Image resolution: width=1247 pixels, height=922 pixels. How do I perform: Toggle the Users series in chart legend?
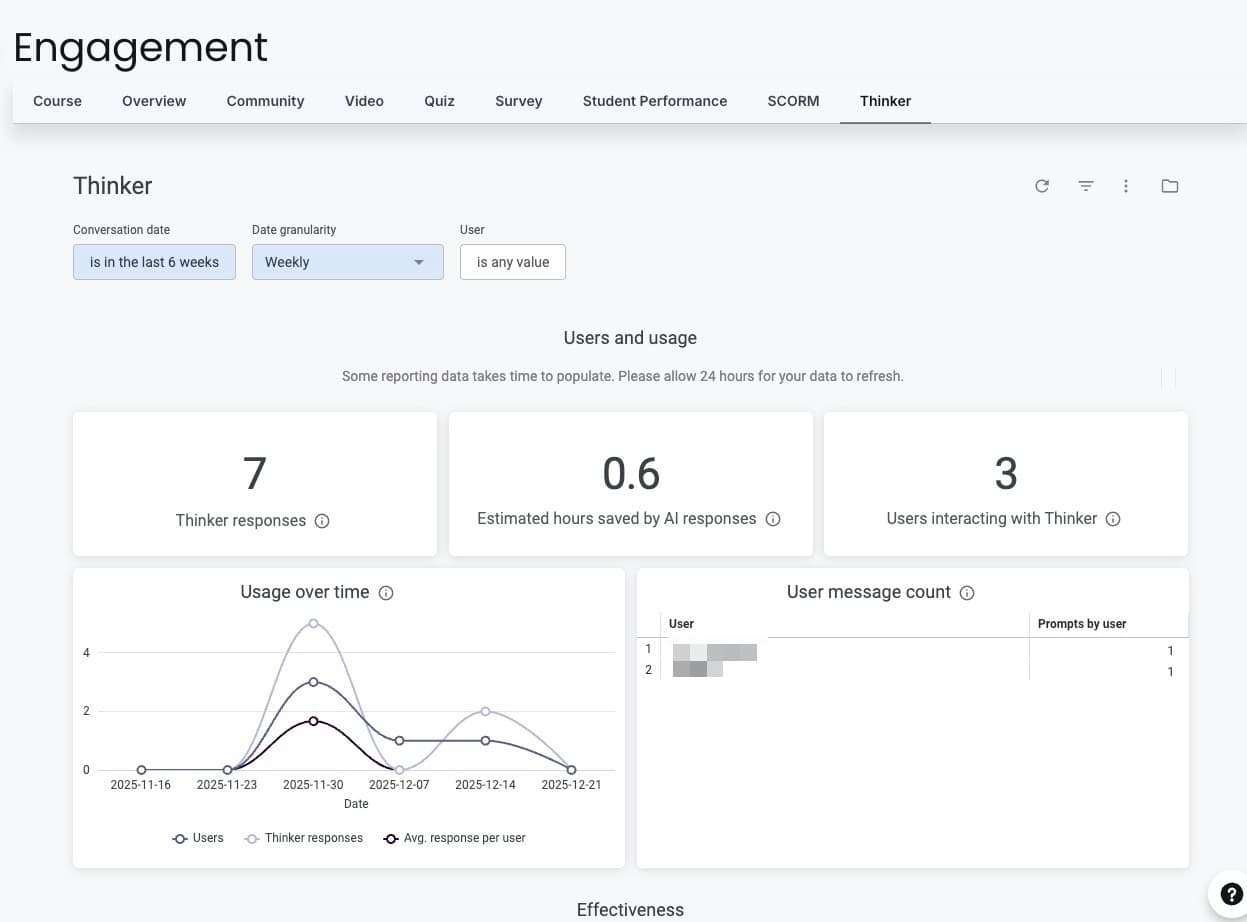point(197,838)
